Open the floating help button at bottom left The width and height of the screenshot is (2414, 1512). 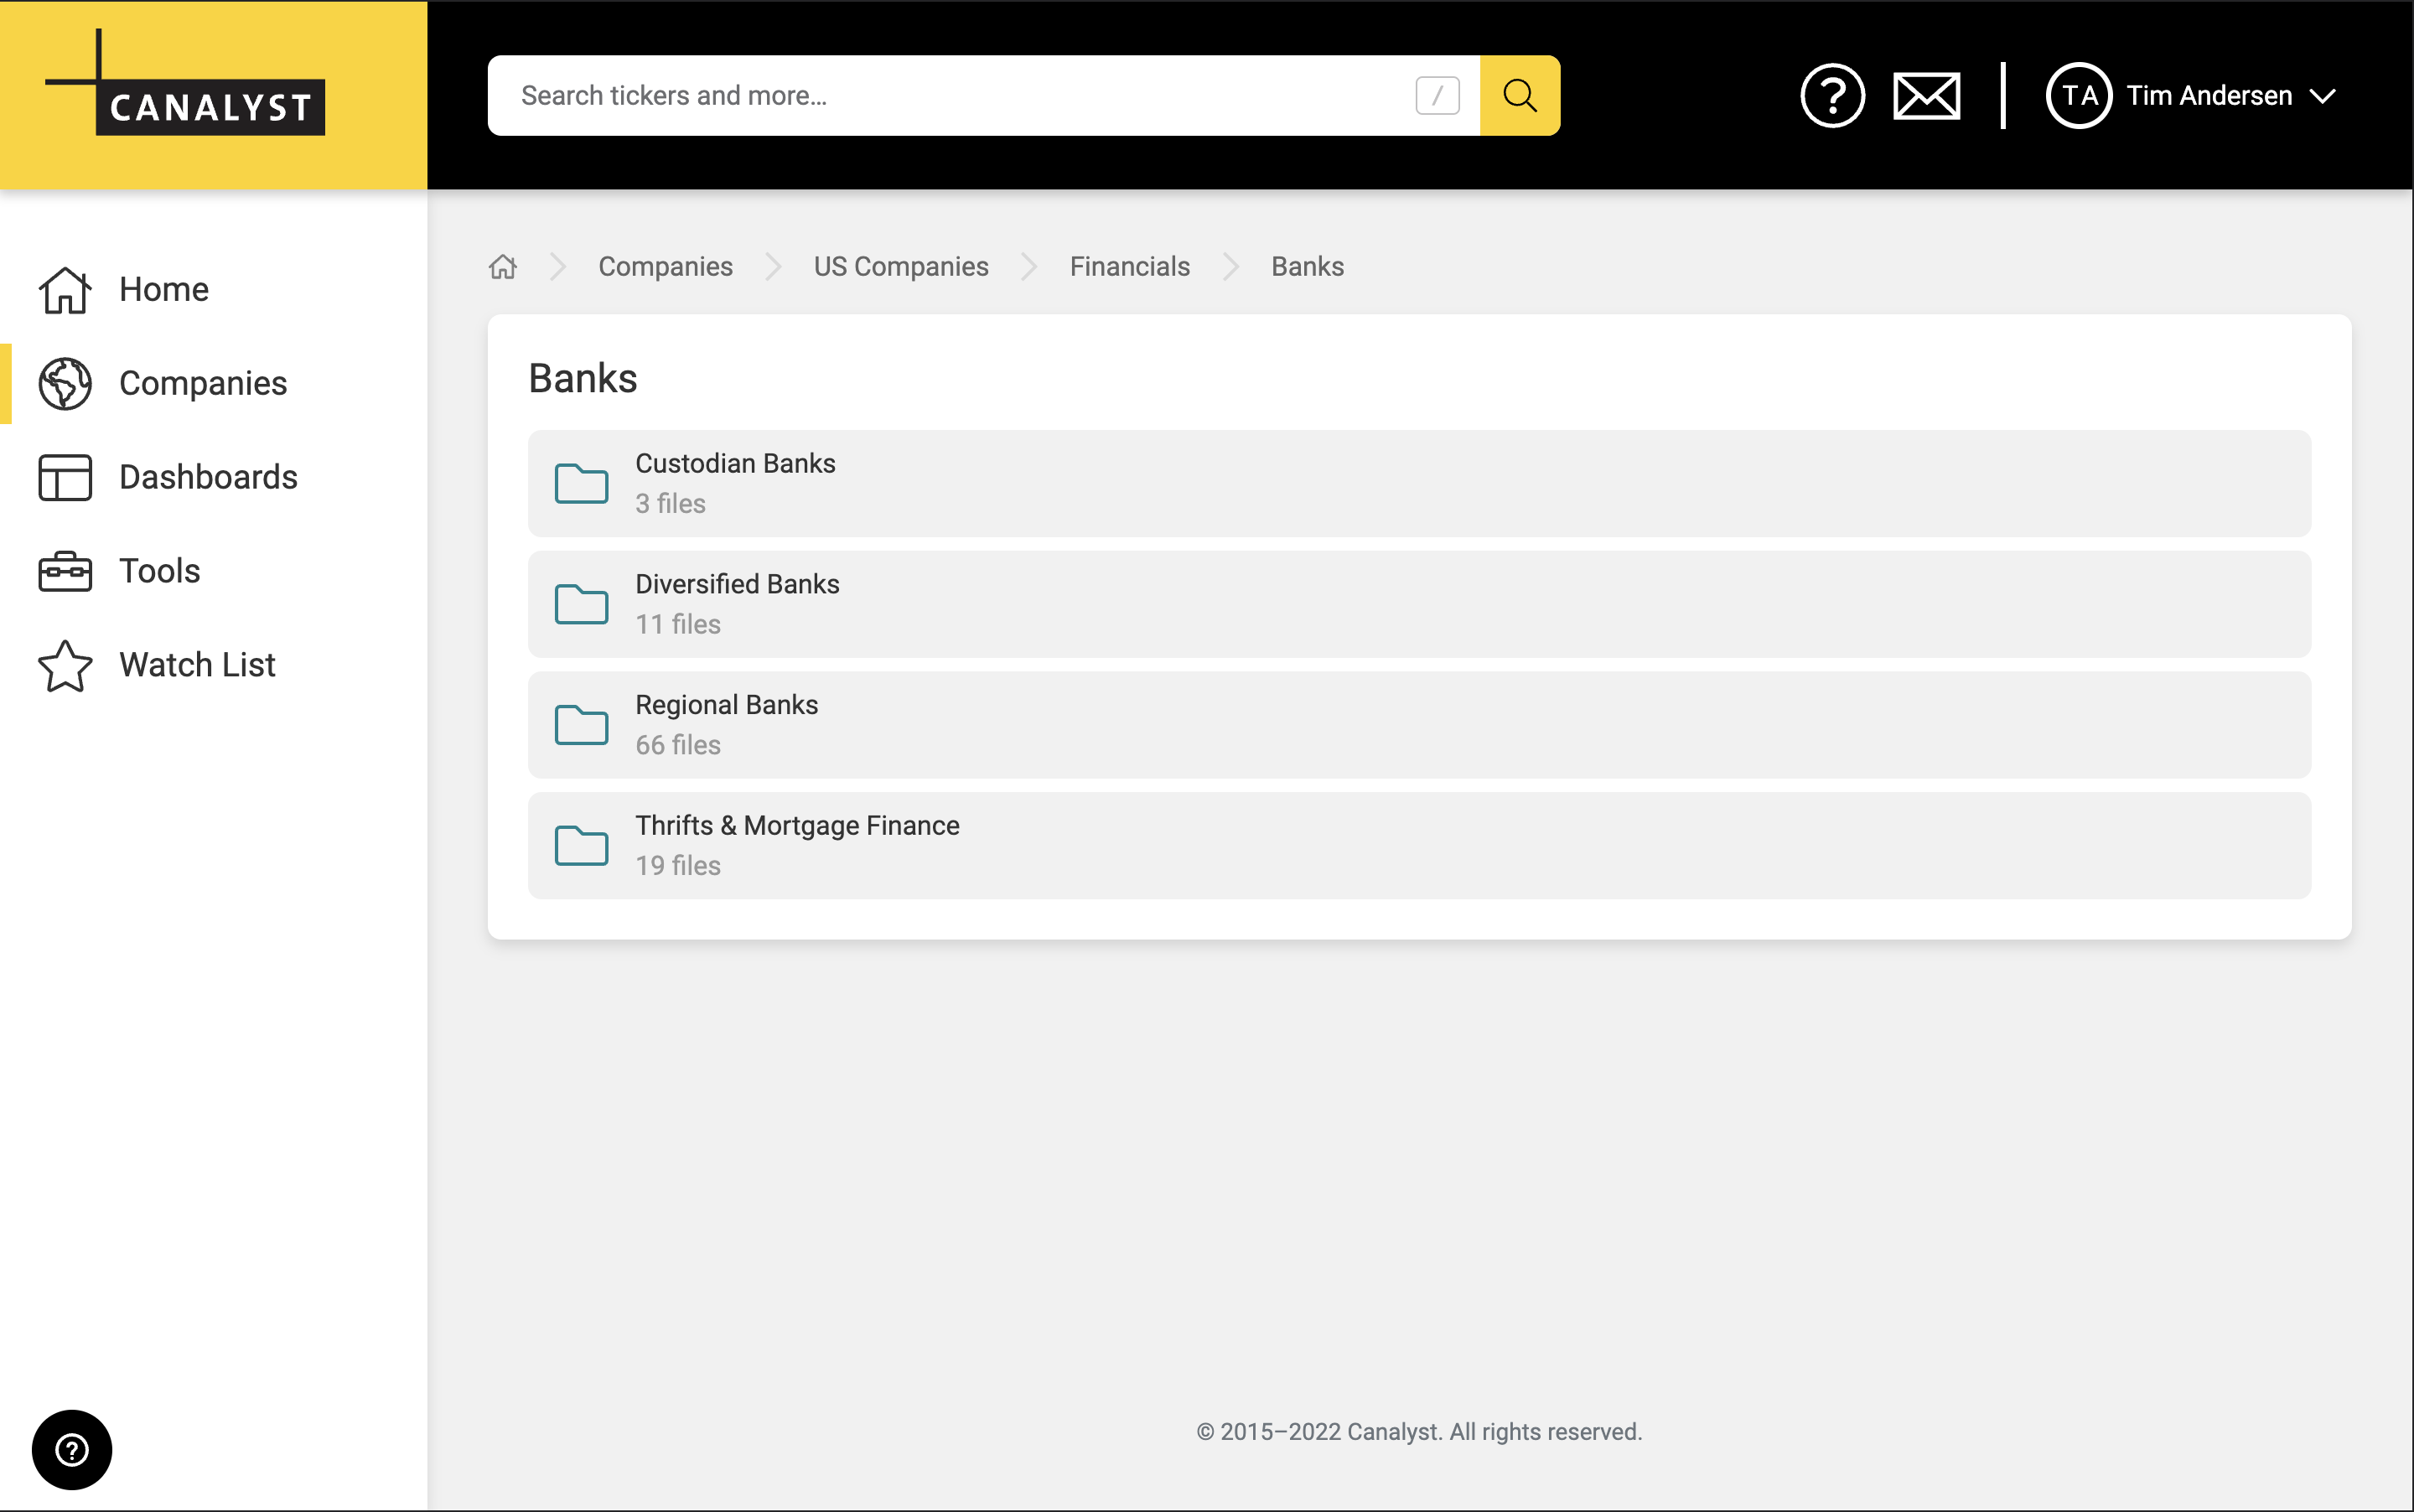tap(72, 1449)
